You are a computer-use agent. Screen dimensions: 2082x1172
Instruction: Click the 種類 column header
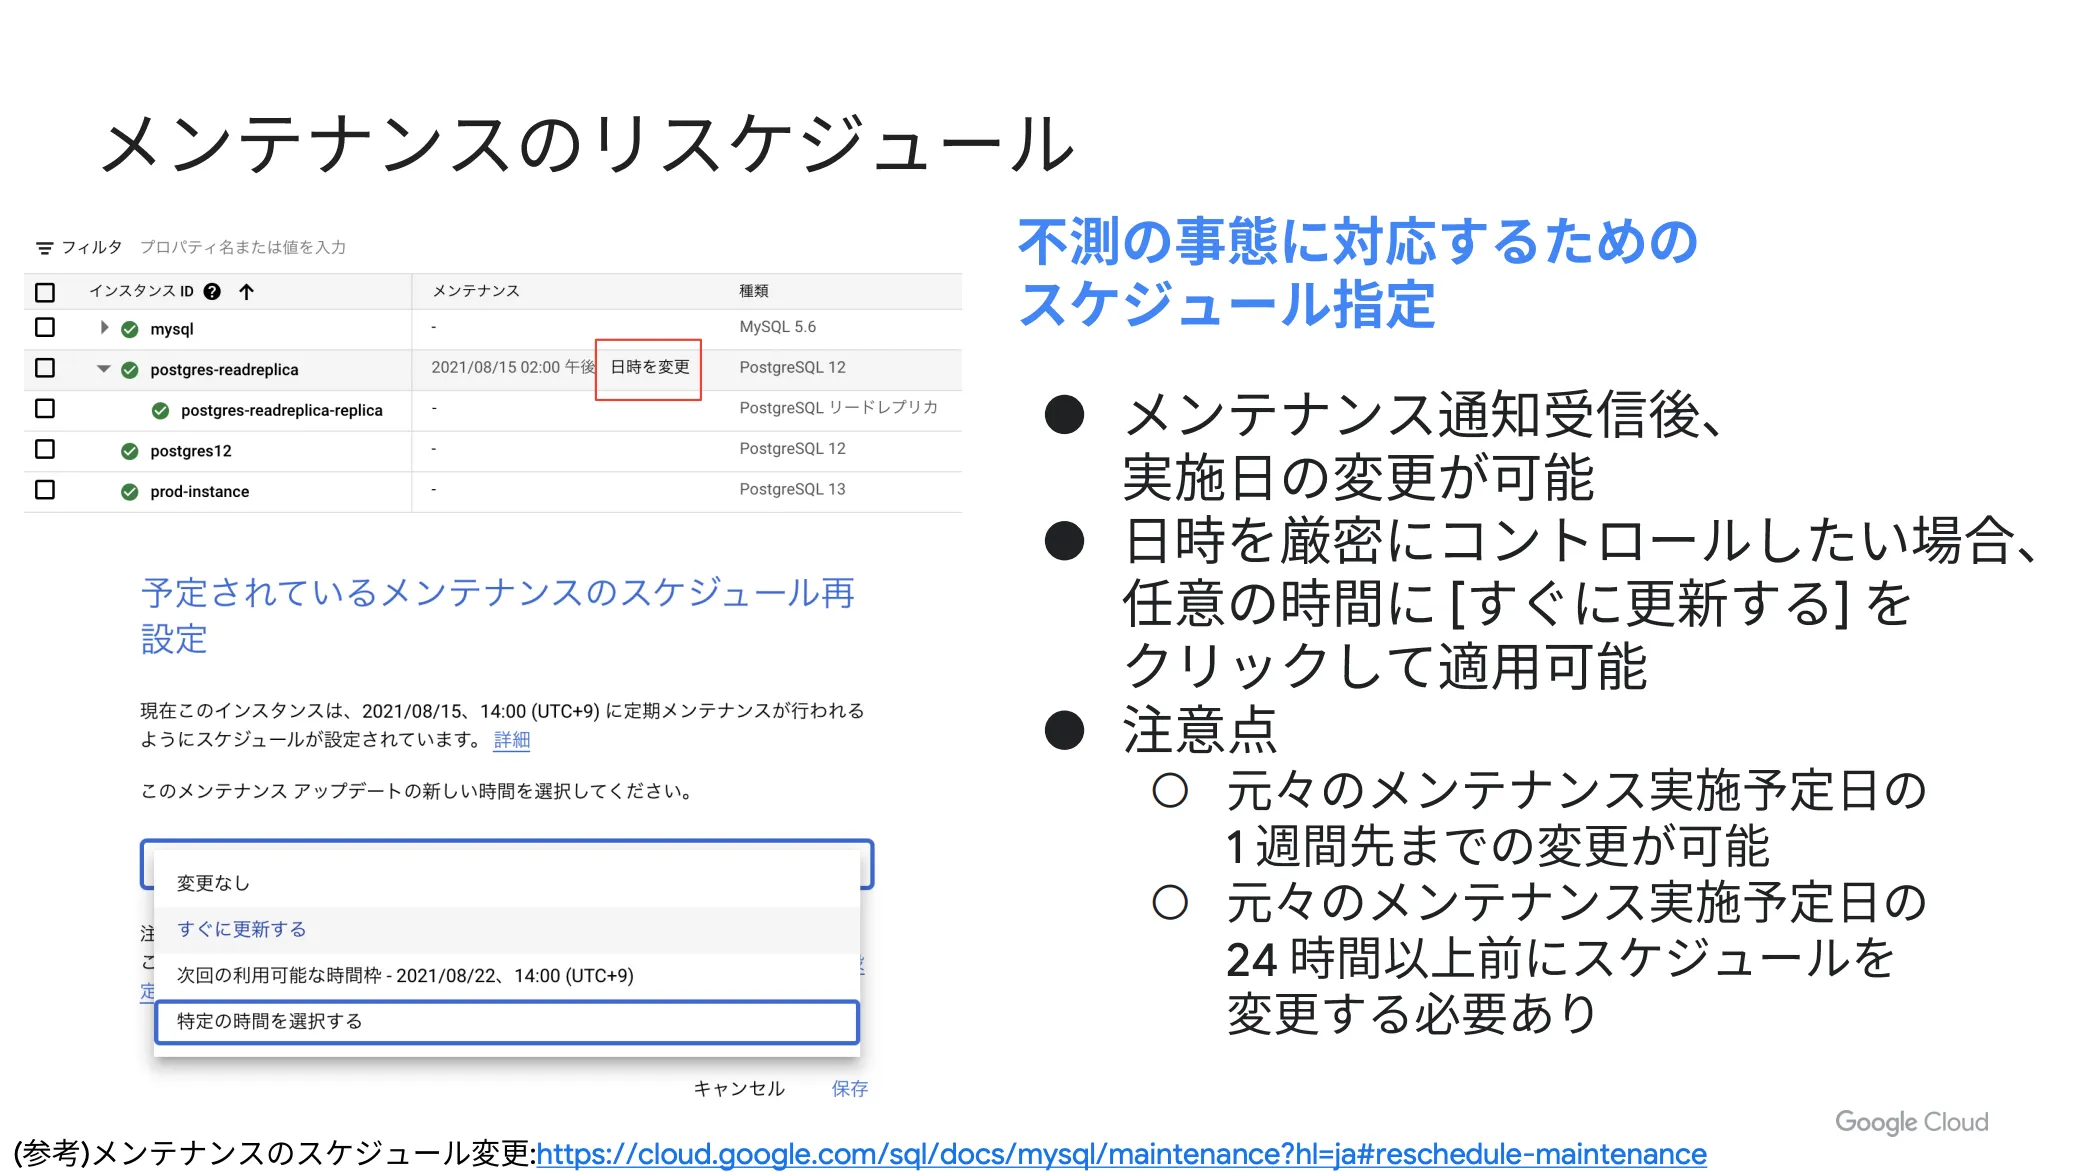754,291
